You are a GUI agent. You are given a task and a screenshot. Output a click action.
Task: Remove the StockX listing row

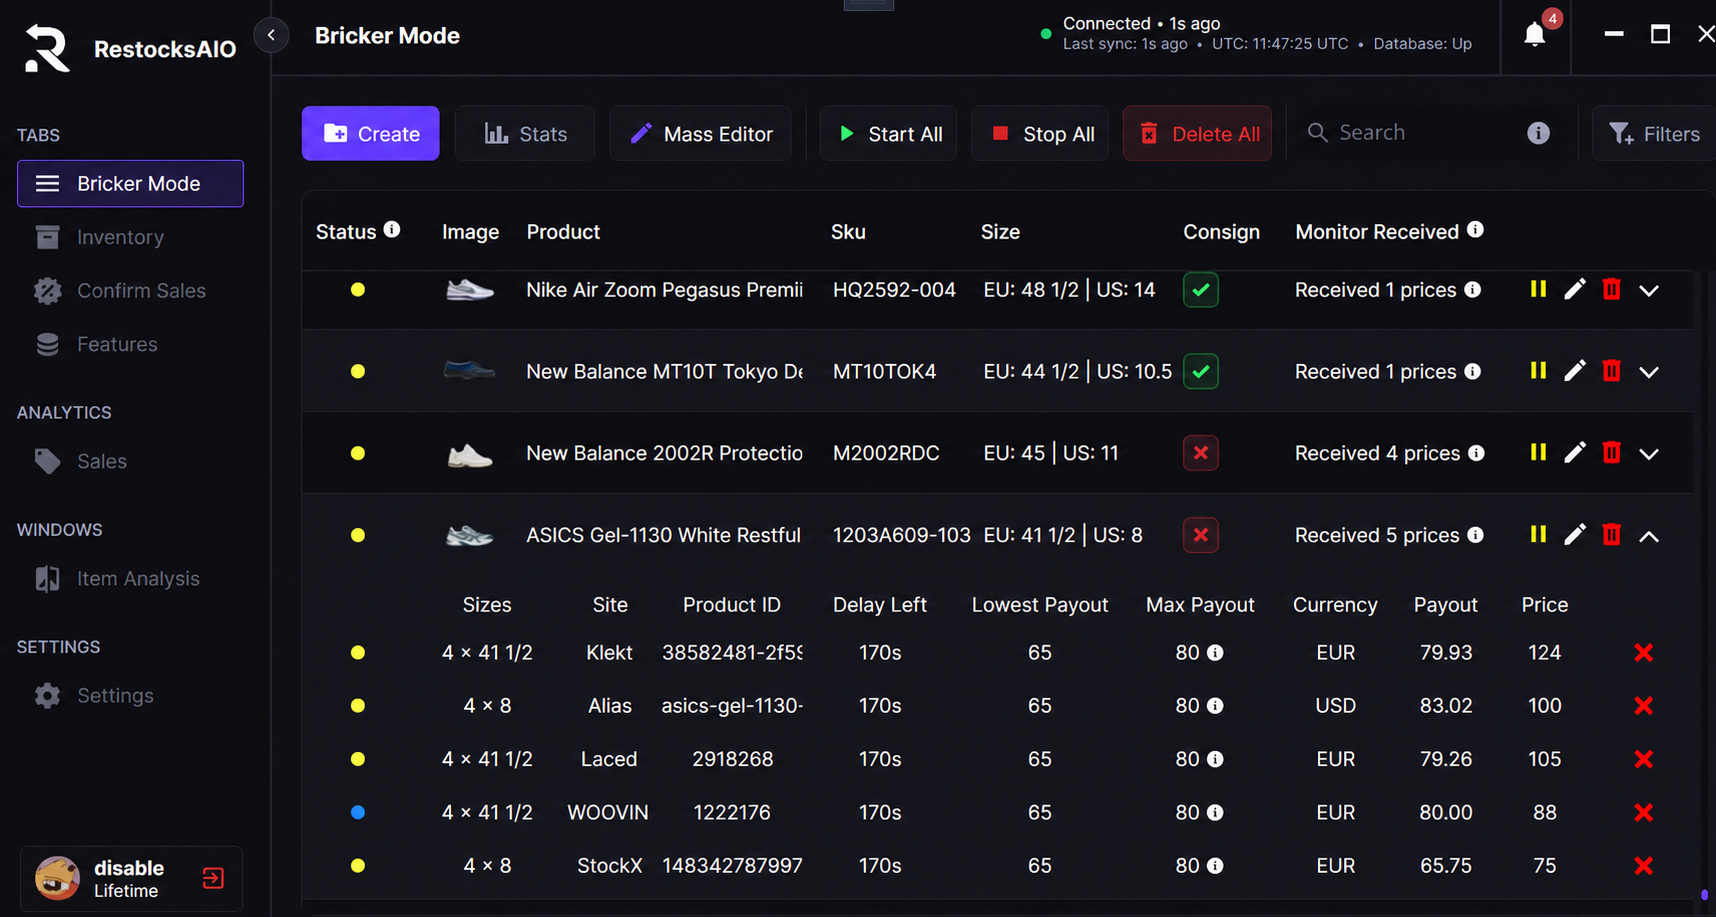tap(1643, 866)
